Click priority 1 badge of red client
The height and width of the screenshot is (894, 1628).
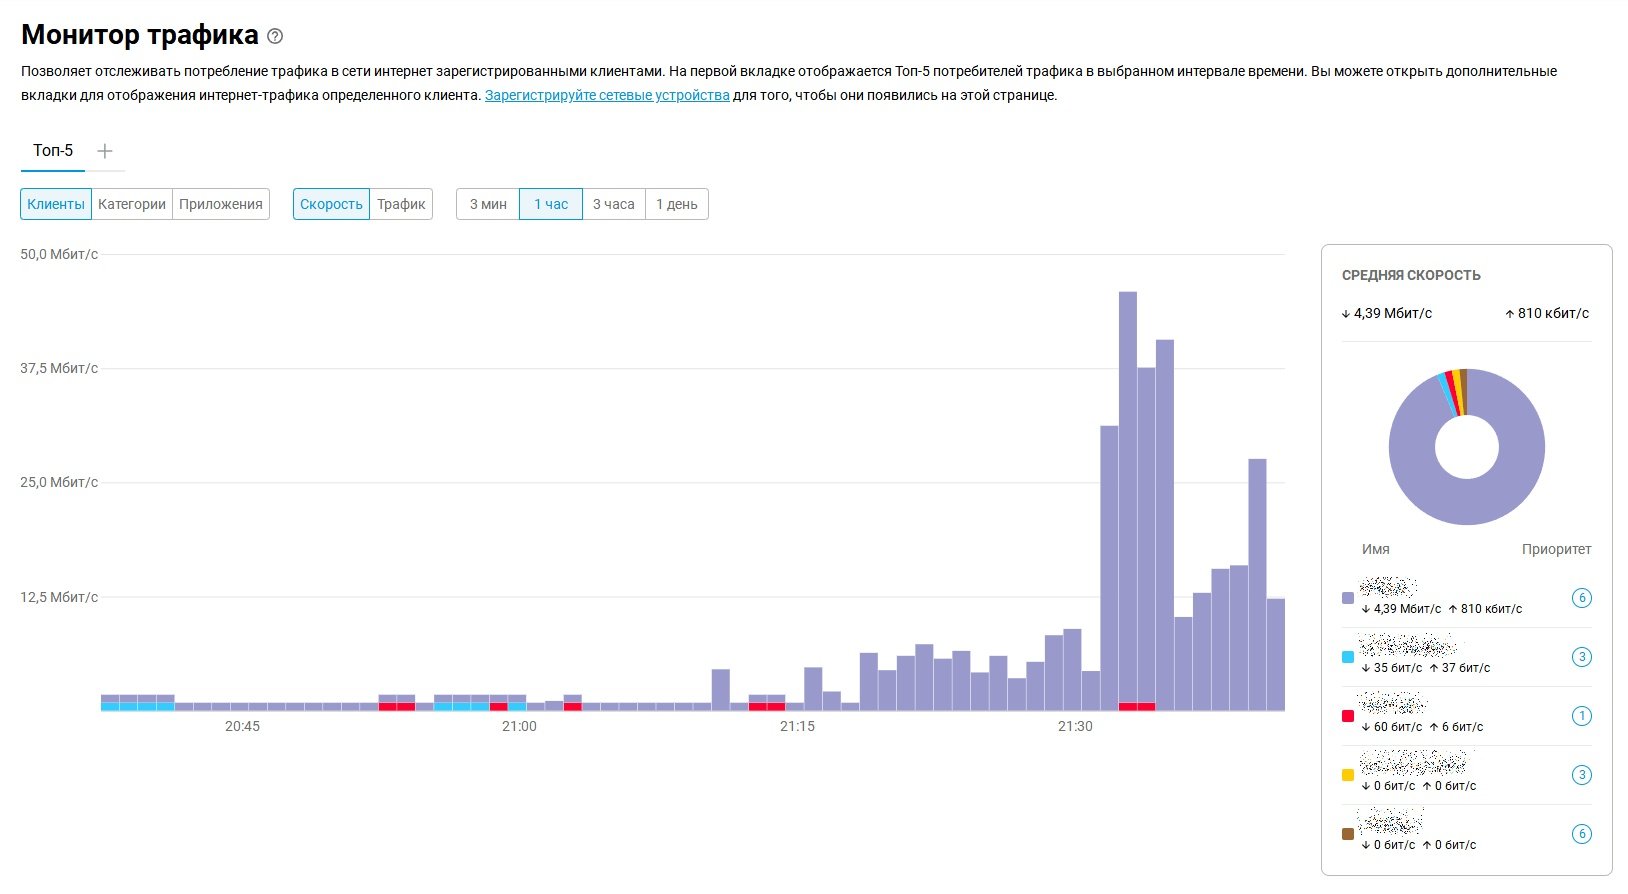coord(1581,716)
